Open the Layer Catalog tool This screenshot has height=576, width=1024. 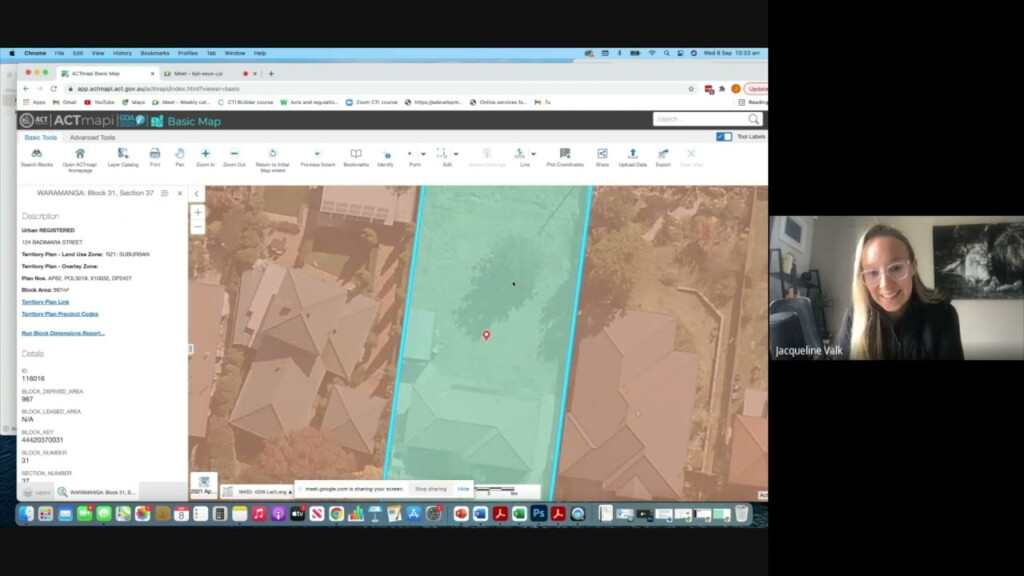(x=123, y=157)
